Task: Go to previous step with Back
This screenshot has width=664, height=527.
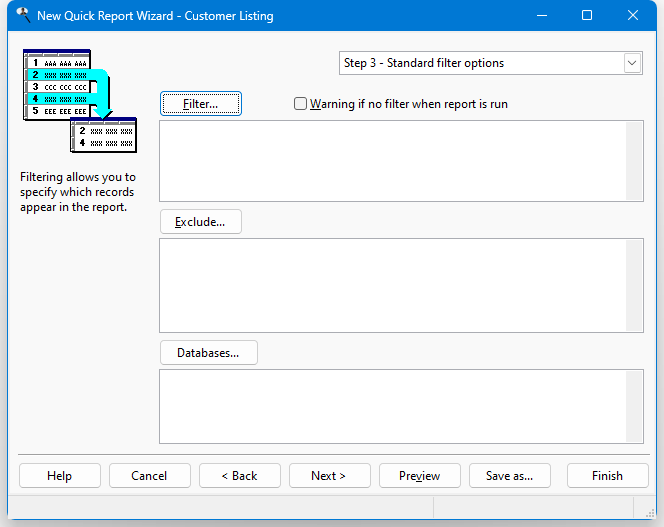Action: click(x=240, y=476)
